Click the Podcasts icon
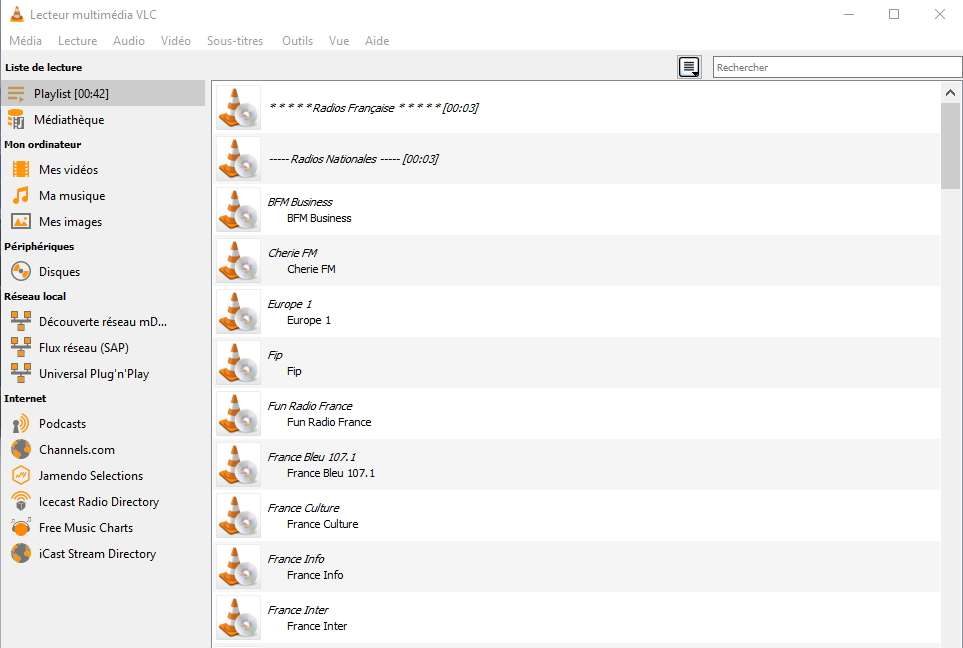 pyautogui.click(x=21, y=424)
